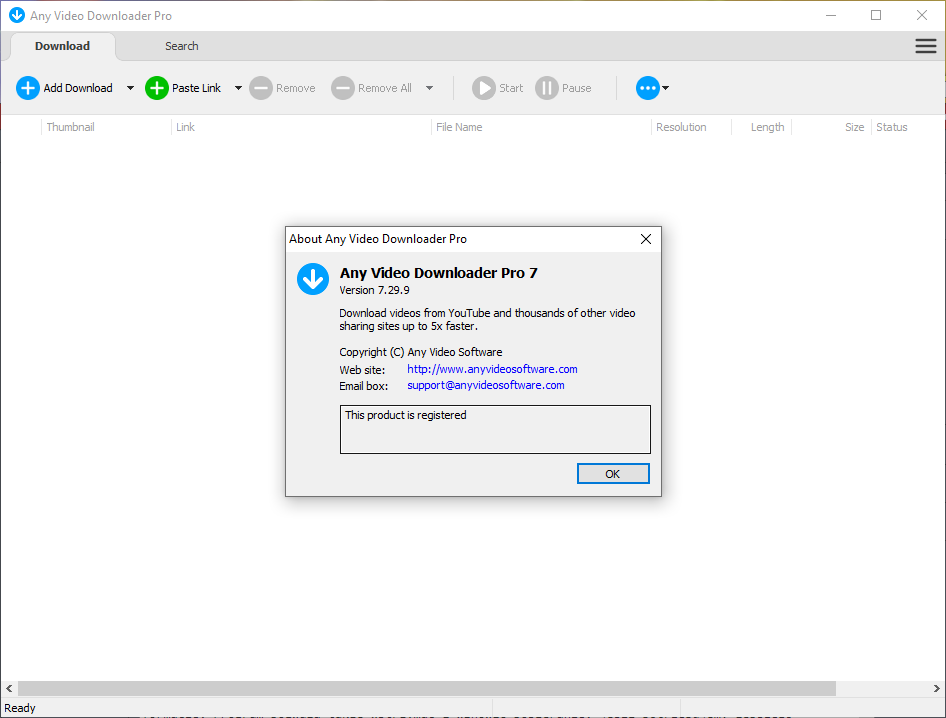Close the main Any Video Downloader Pro window

922,15
